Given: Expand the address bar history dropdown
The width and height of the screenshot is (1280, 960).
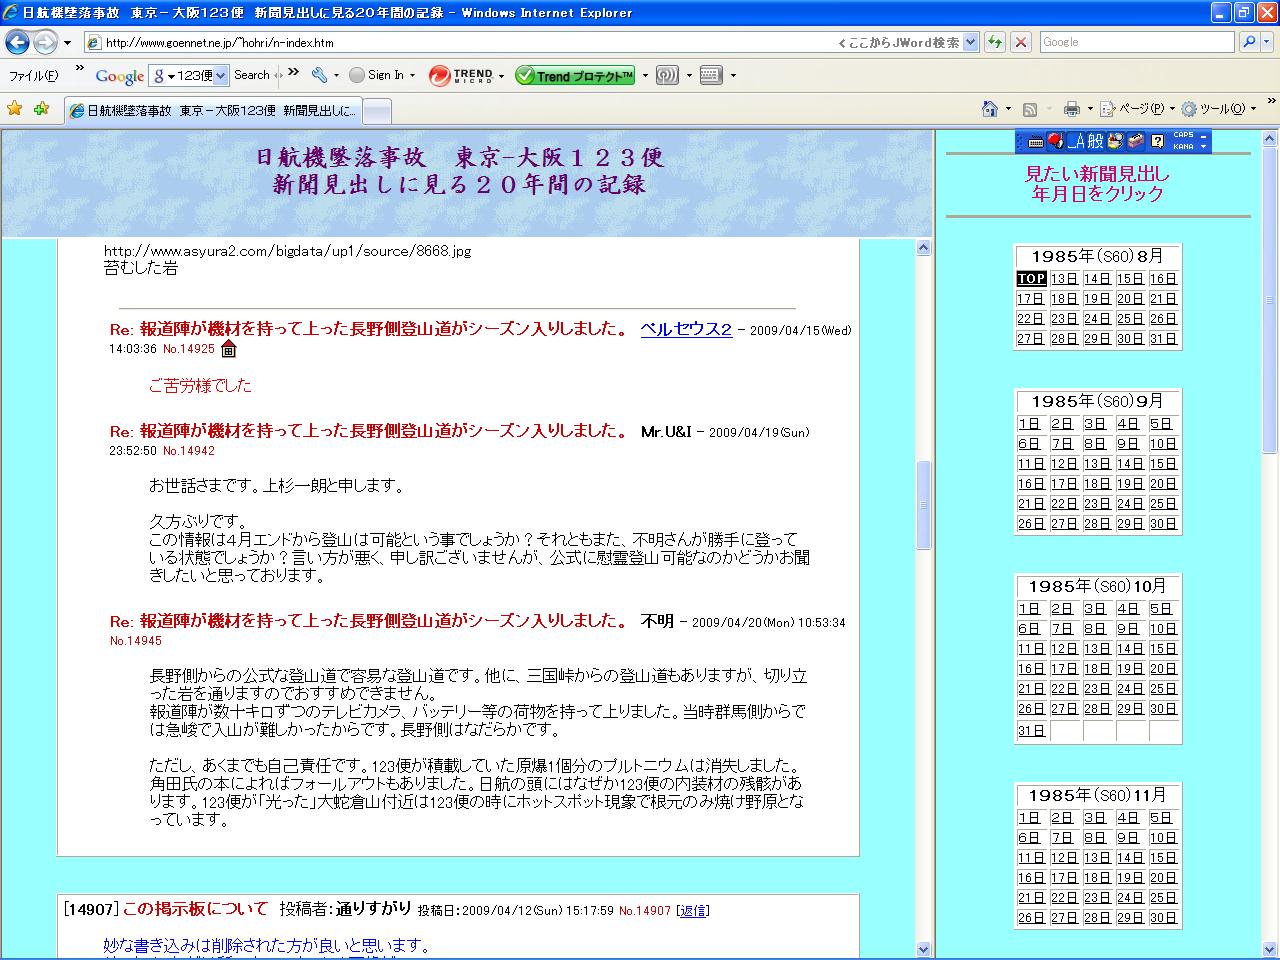Looking at the screenshot, I should 971,42.
